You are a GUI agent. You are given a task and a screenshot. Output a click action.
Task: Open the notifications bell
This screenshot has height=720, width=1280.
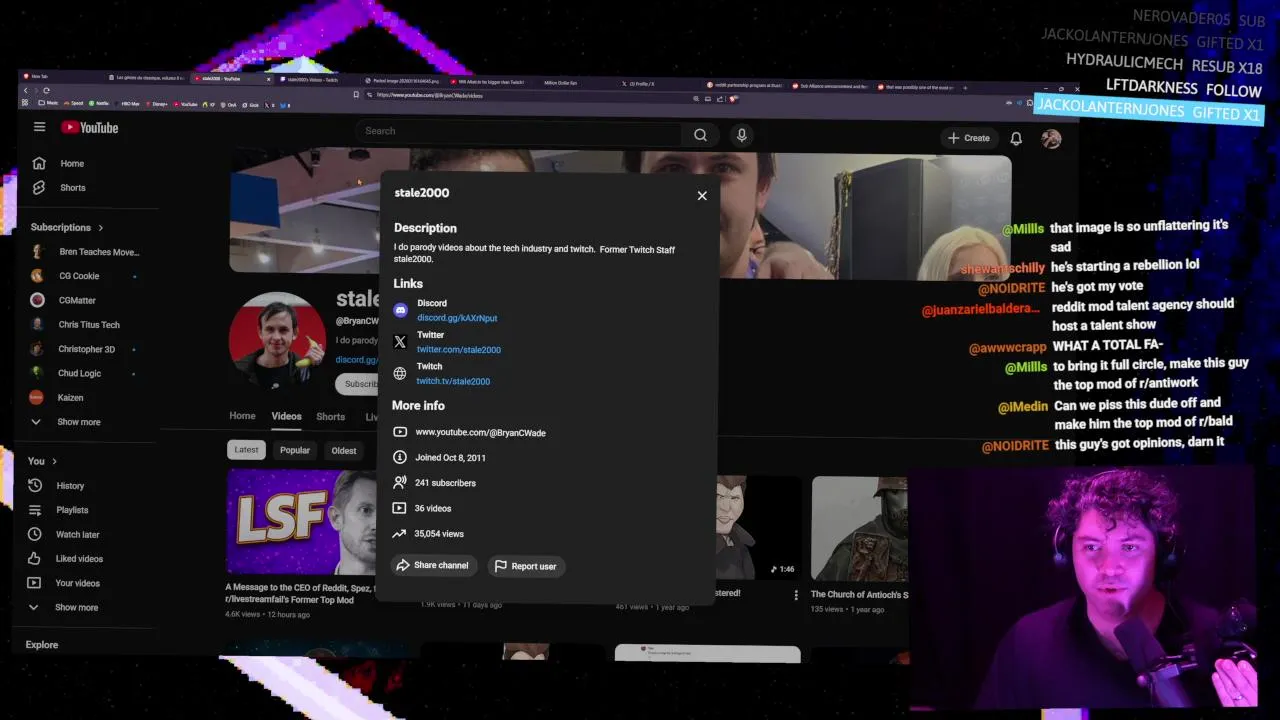coord(1016,138)
